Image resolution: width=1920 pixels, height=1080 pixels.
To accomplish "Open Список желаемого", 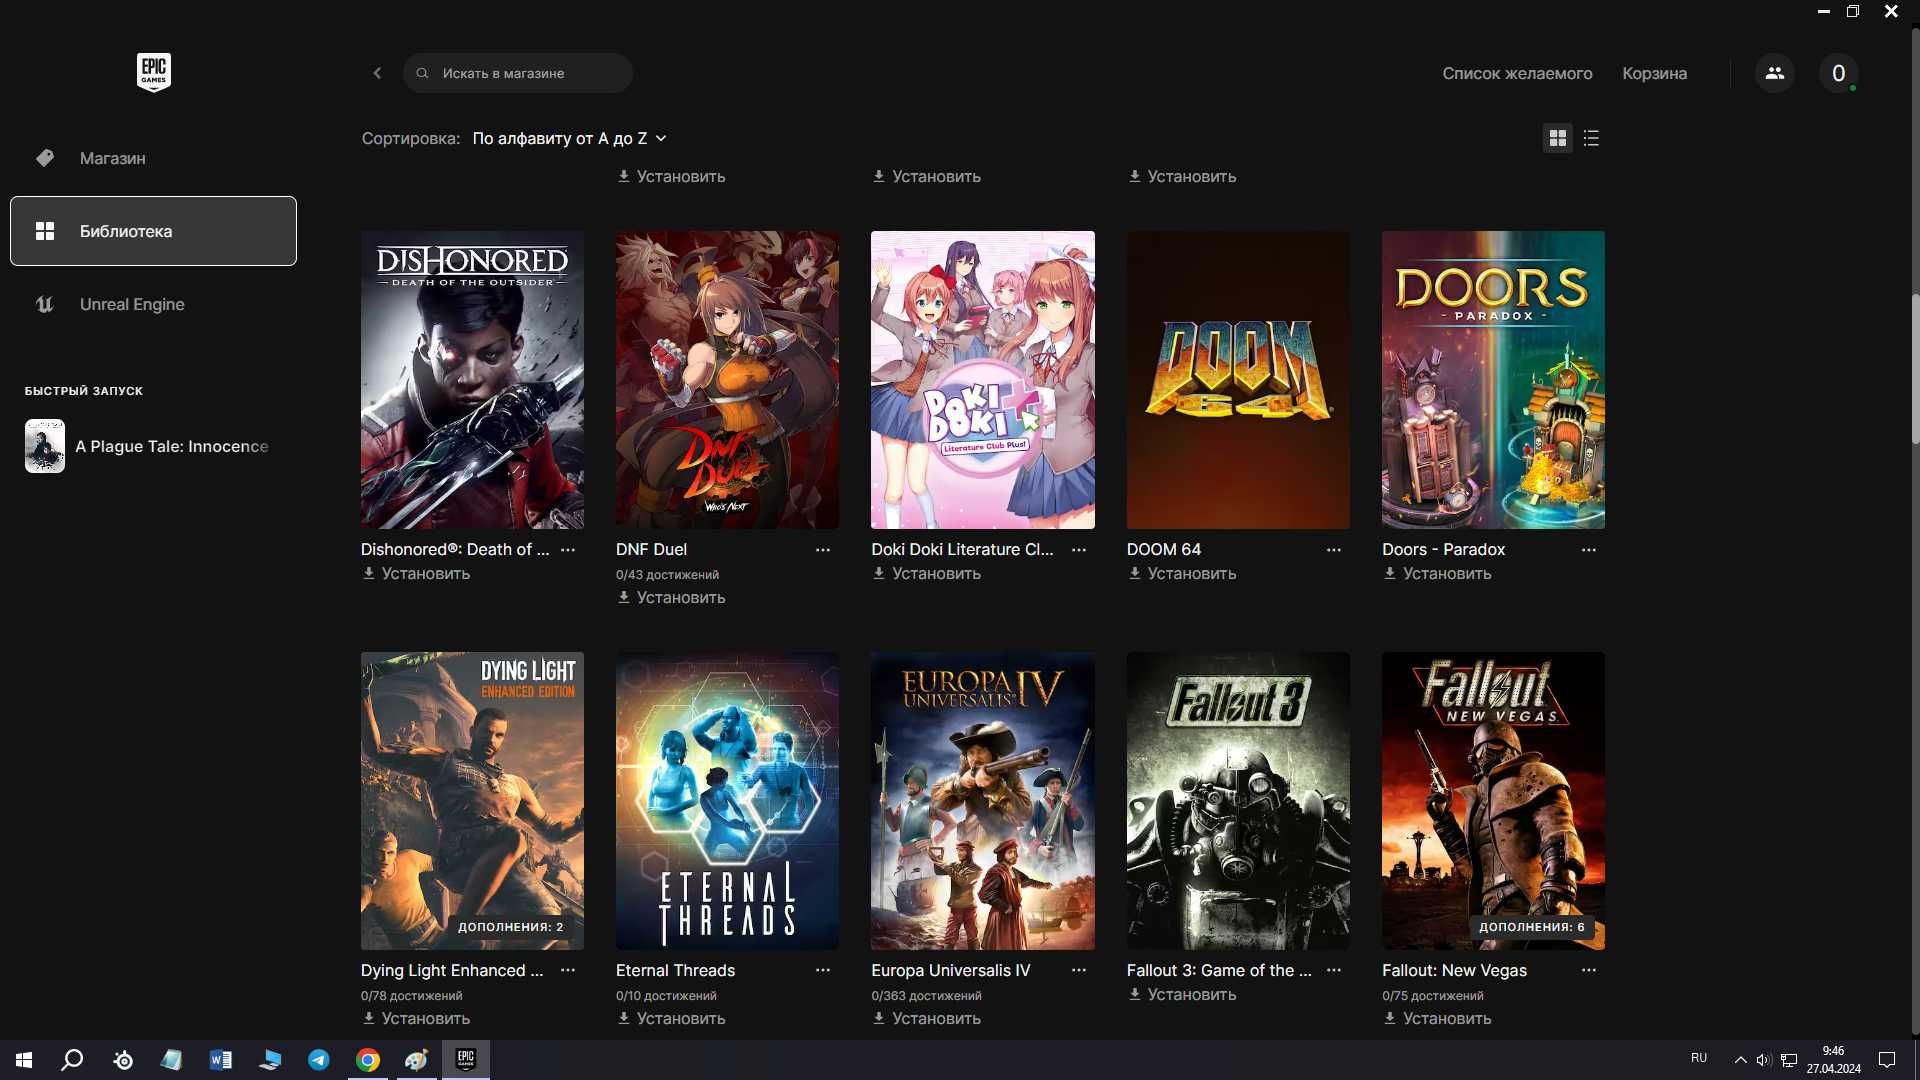I will 1517,73.
